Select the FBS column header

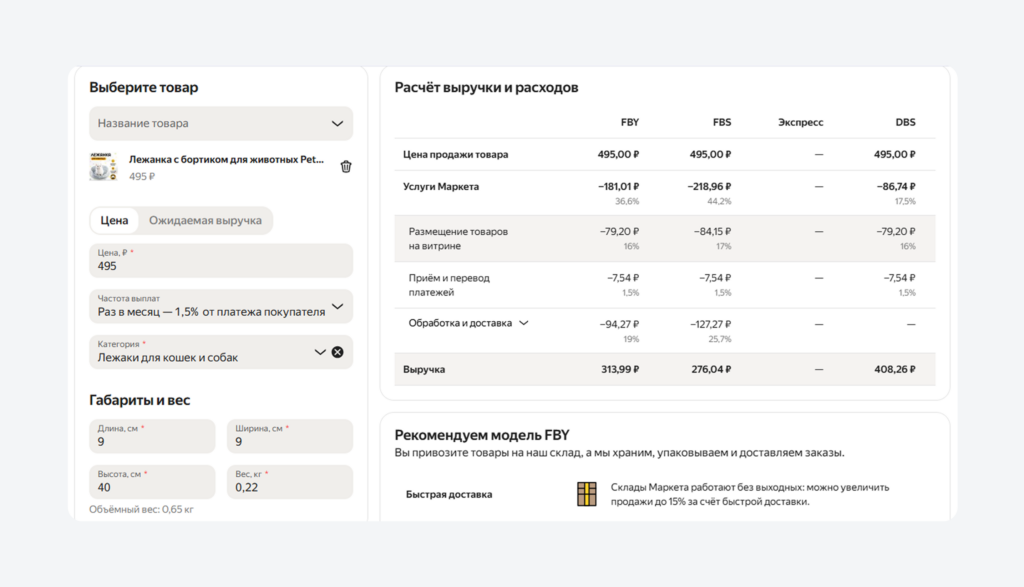pyautogui.click(x=721, y=122)
